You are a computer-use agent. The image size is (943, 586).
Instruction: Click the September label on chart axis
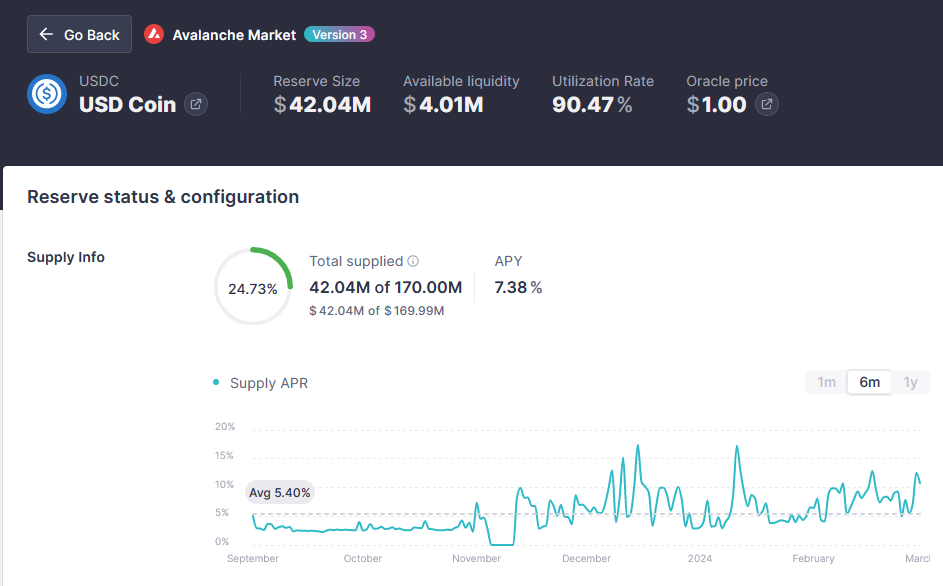pyautogui.click(x=253, y=558)
